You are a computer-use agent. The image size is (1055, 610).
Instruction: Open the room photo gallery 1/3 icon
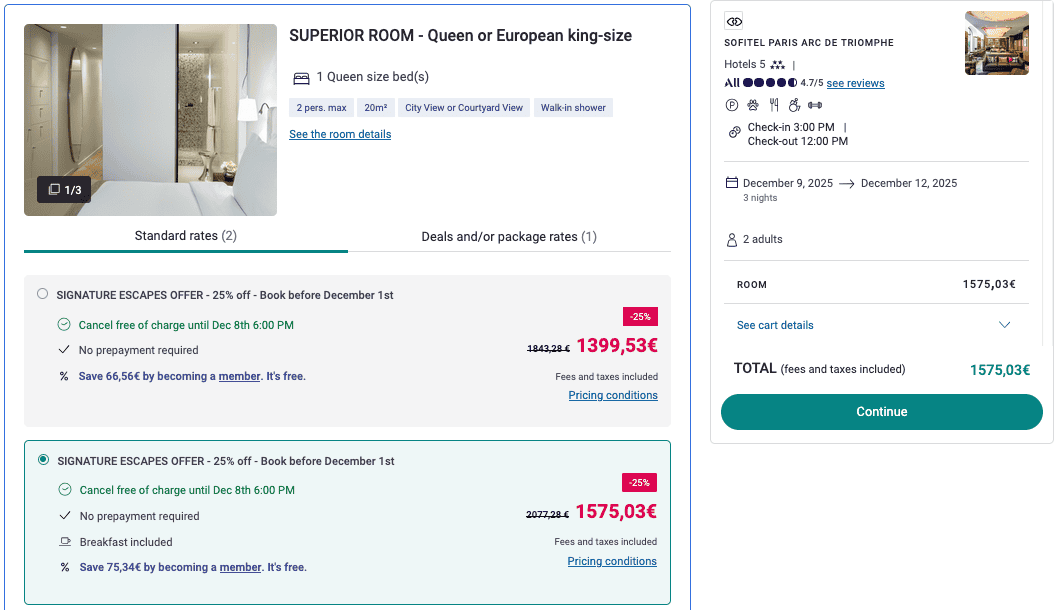[64, 189]
